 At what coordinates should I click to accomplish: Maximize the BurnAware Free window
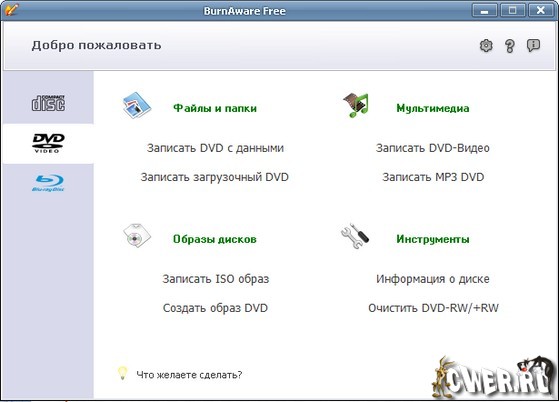[513, 10]
